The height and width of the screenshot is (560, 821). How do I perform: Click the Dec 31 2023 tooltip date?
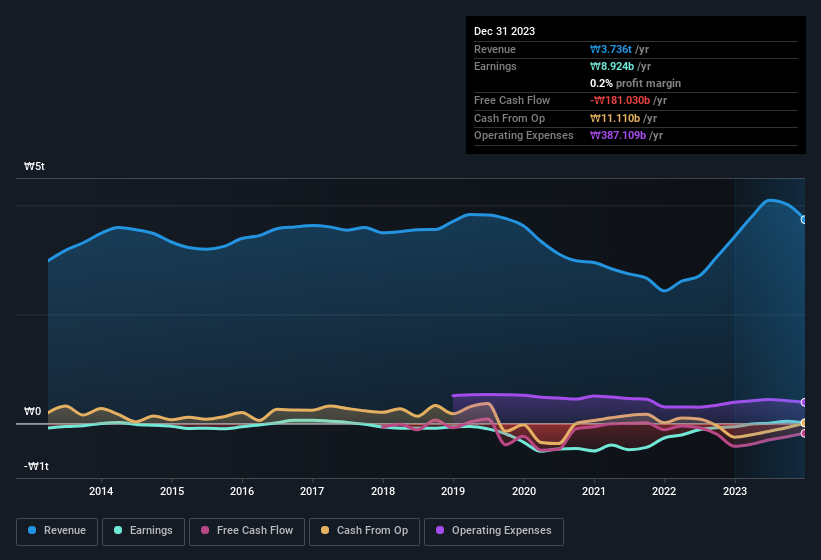[x=504, y=31]
